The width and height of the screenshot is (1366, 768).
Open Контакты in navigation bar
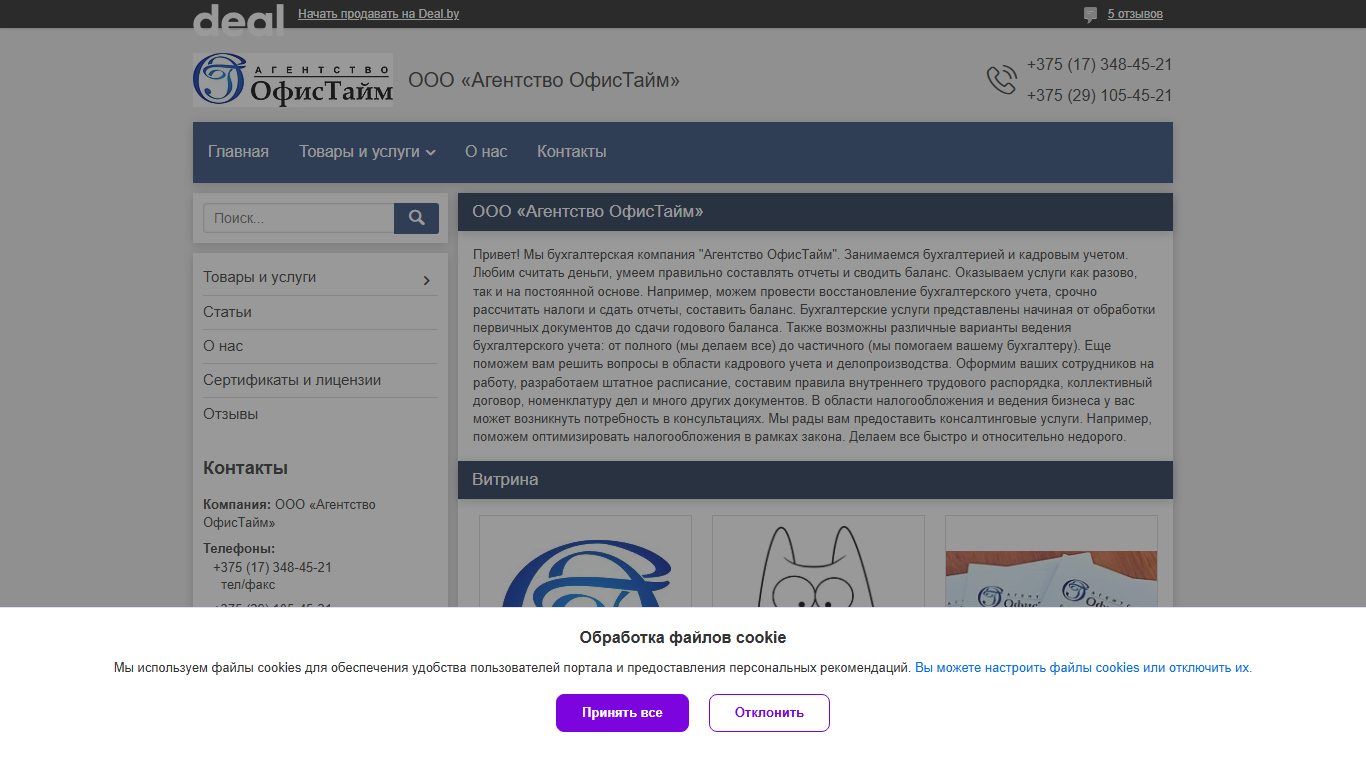tap(572, 152)
